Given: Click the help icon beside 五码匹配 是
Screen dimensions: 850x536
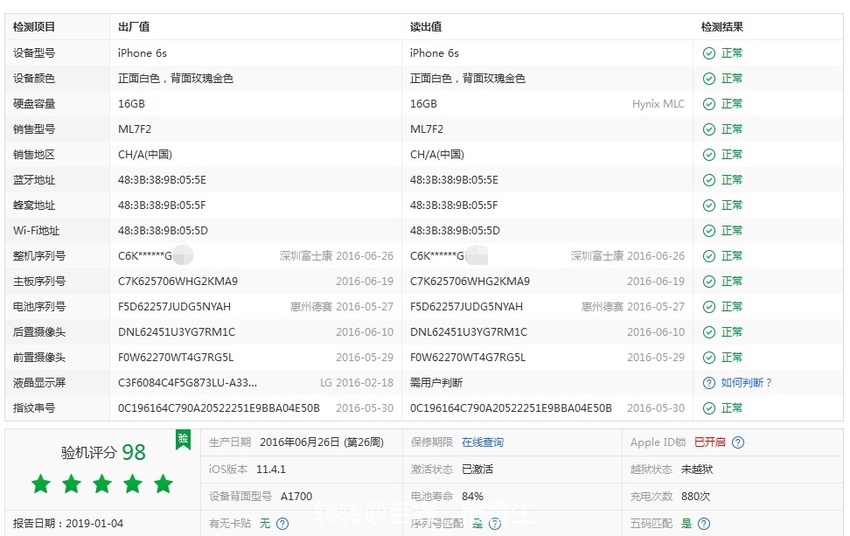Looking at the screenshot, I should [704, 524].
